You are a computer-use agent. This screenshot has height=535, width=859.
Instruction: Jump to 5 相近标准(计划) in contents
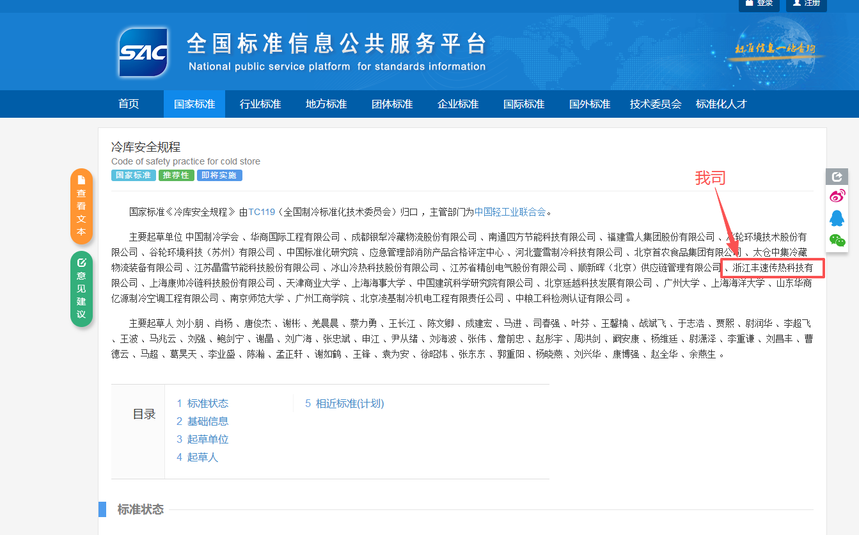(345, 404)
